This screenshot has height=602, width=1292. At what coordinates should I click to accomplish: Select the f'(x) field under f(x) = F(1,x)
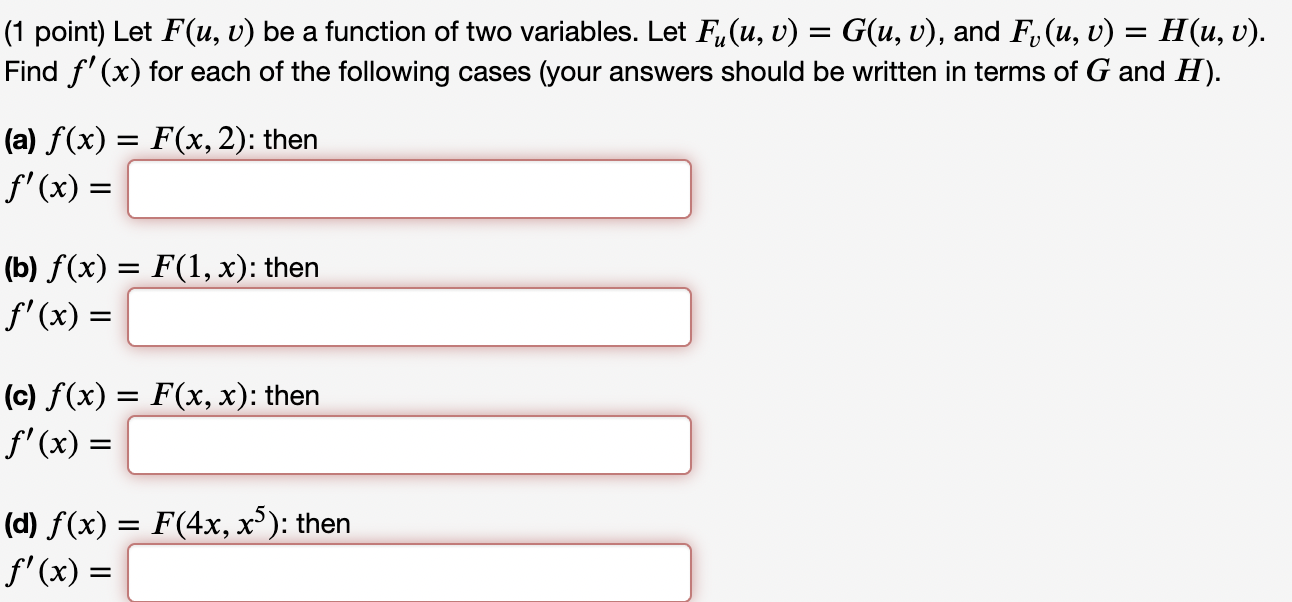click(410, 317)
